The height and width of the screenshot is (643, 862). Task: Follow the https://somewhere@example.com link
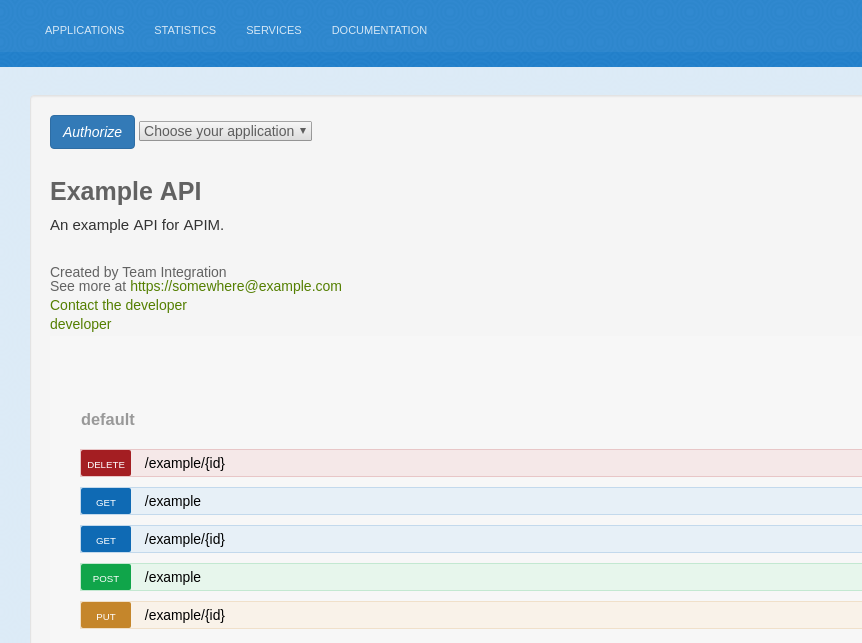(x=236, y=286)
